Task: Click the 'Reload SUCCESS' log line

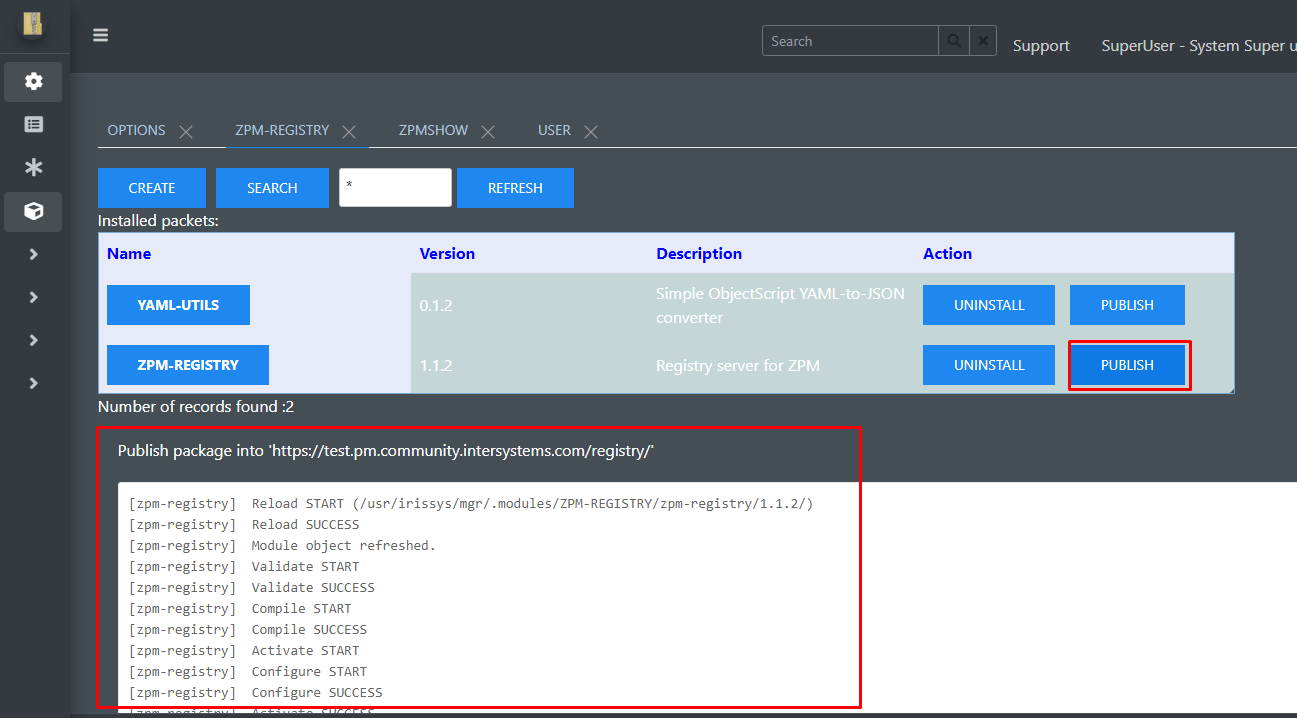Action: 244,525
